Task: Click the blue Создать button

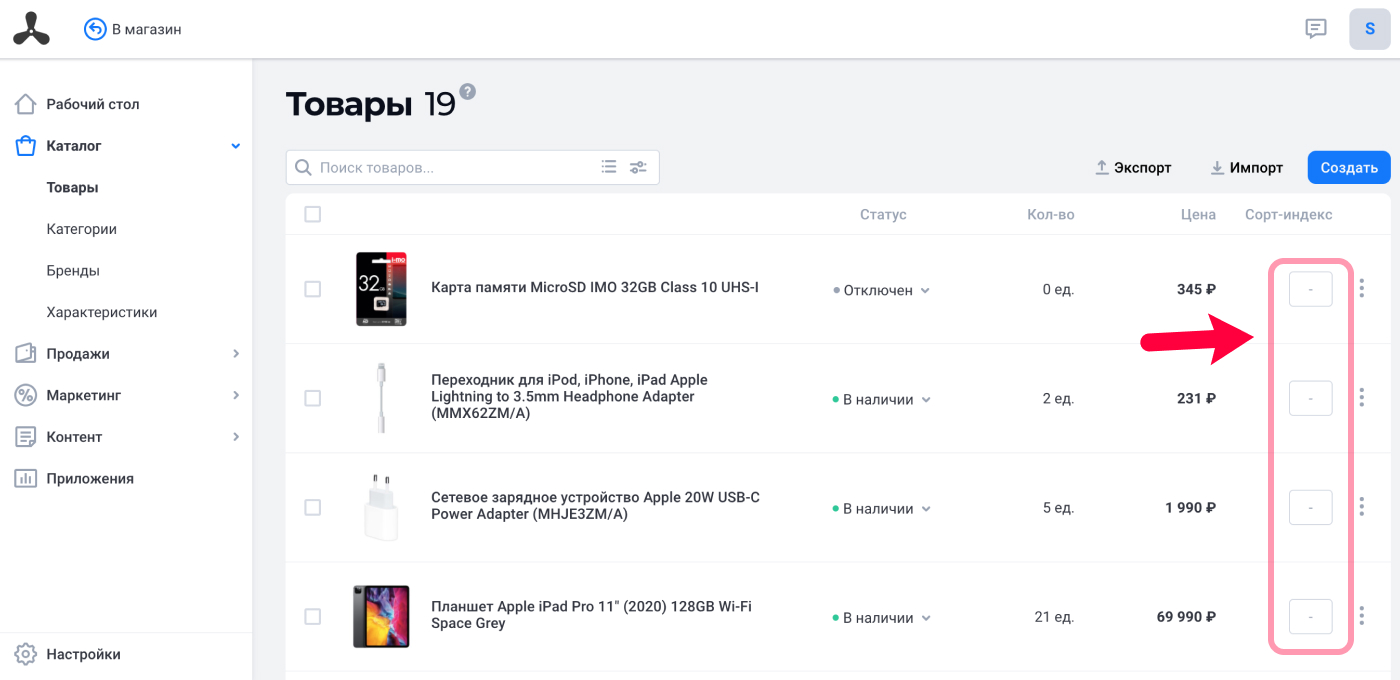Action: tap(1349, 168)
